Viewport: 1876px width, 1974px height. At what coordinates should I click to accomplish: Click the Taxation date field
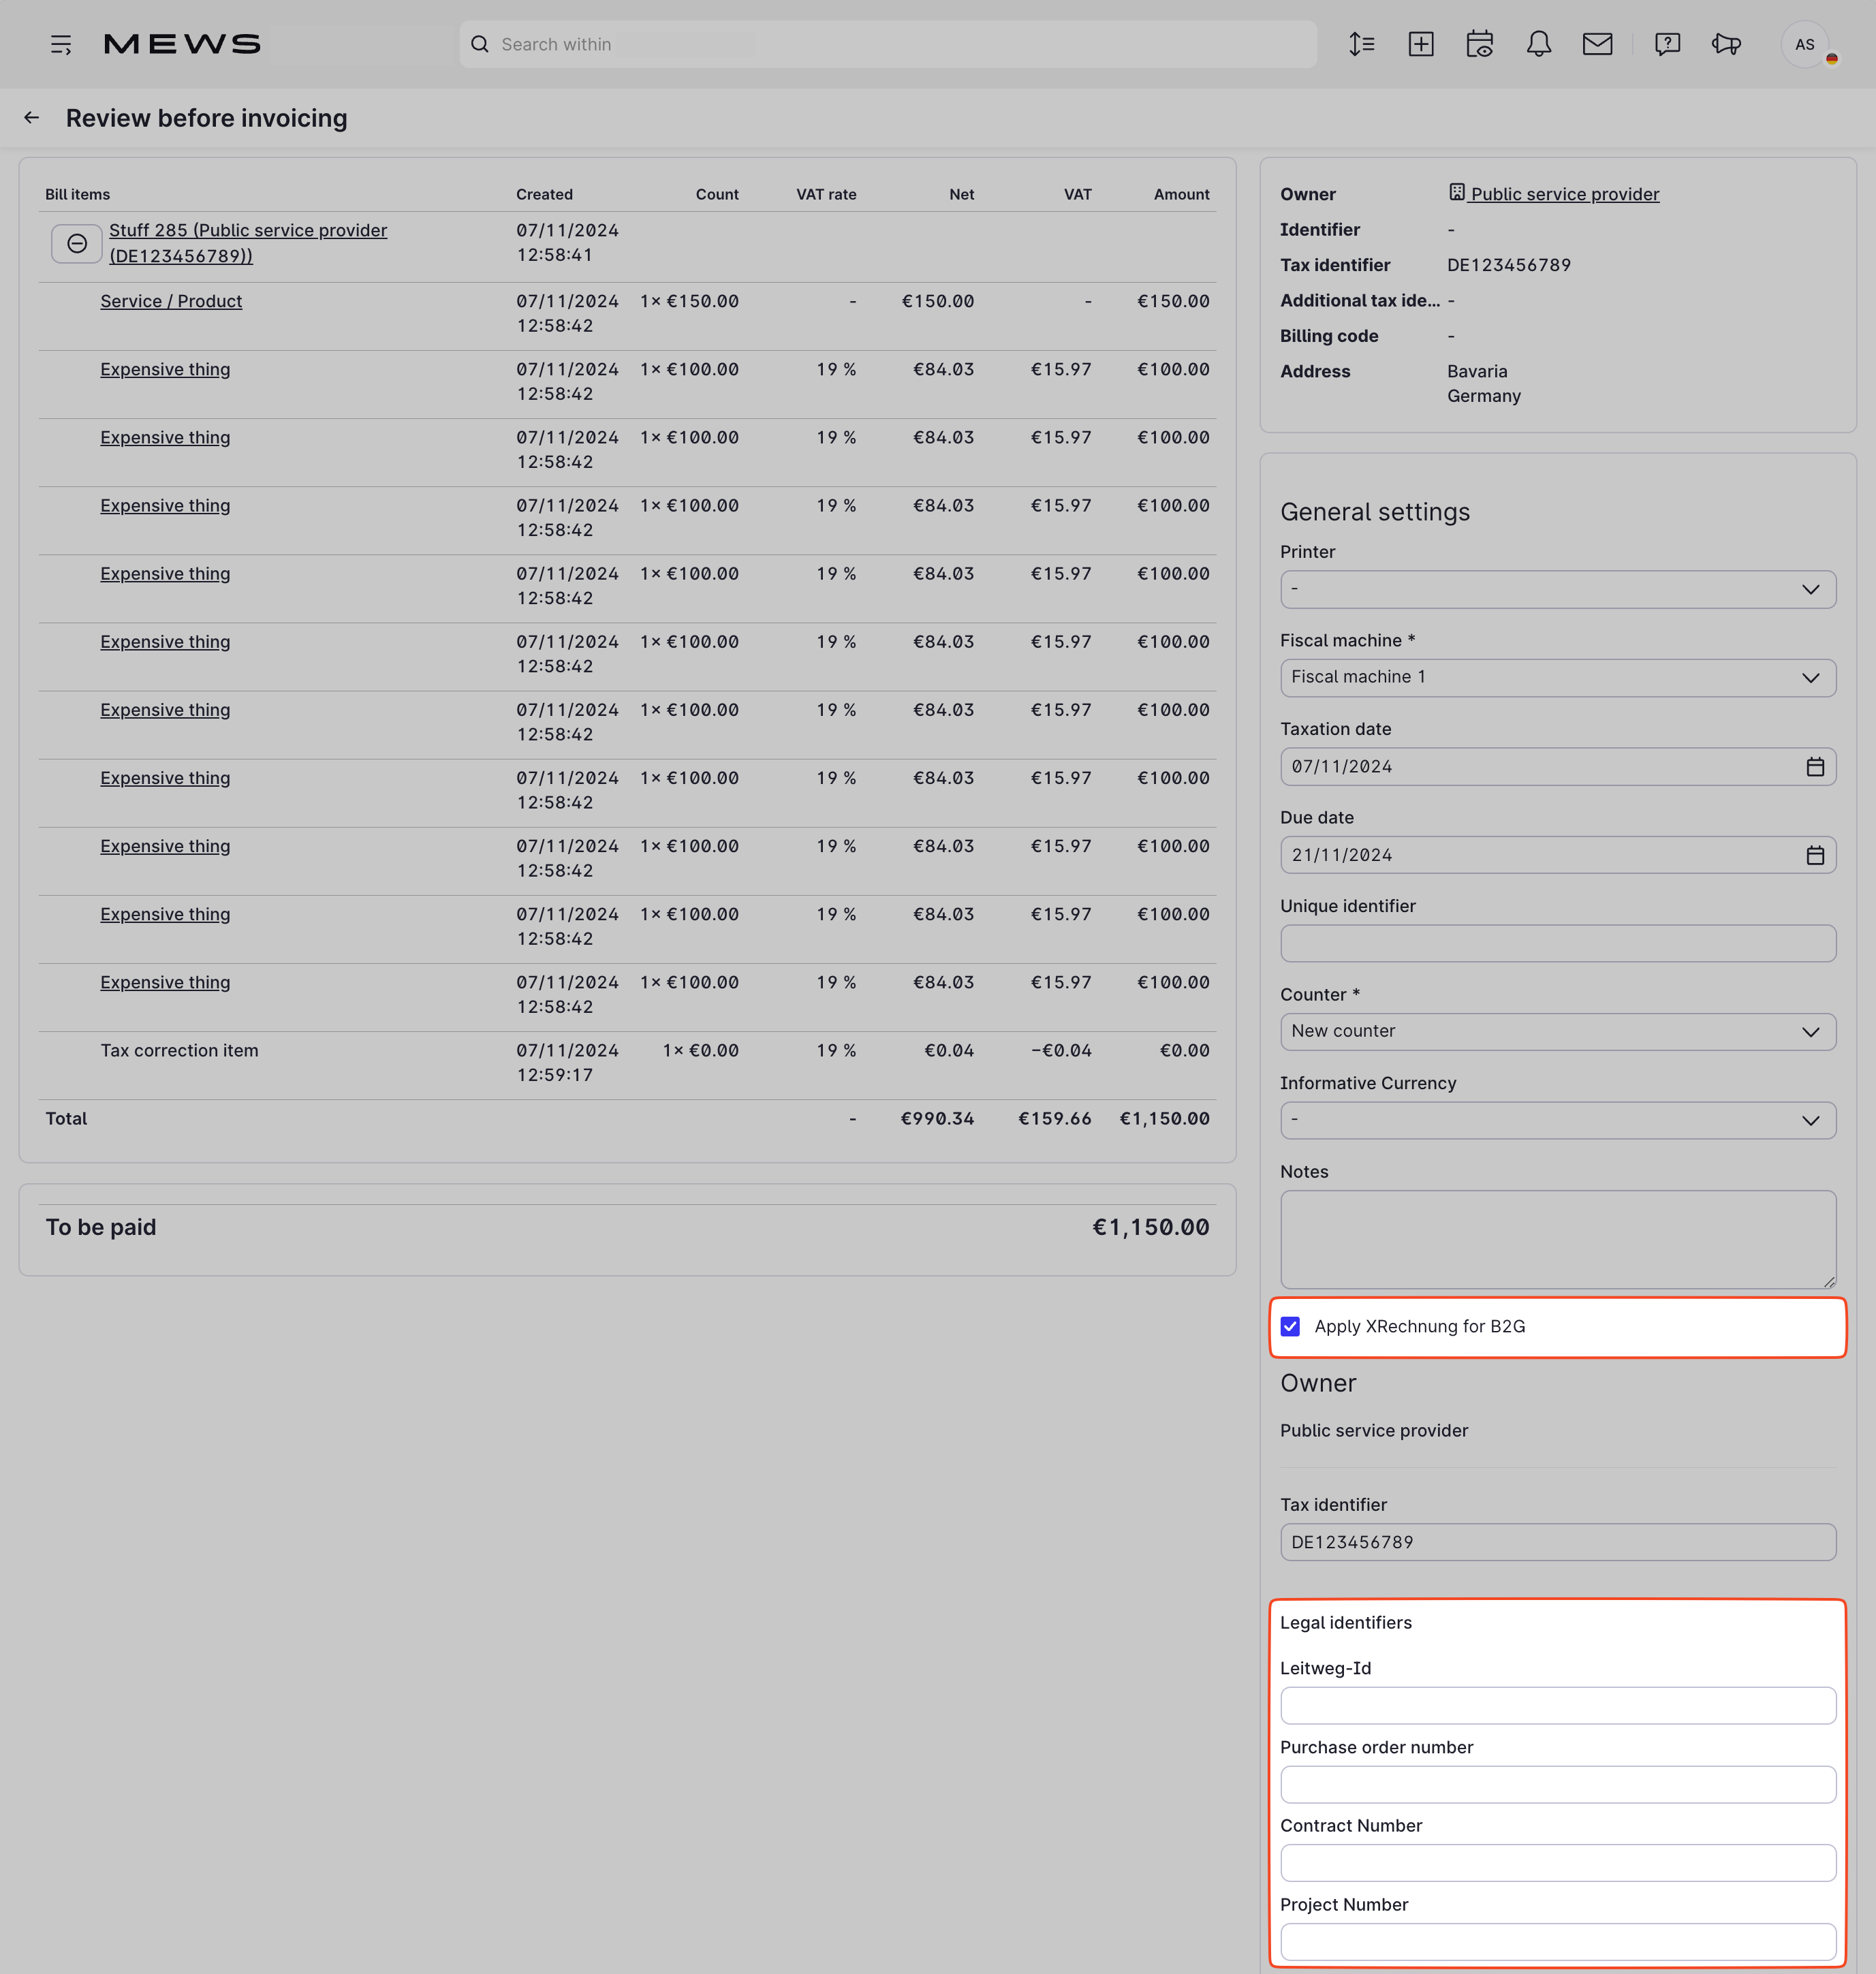coord(1558,766)
